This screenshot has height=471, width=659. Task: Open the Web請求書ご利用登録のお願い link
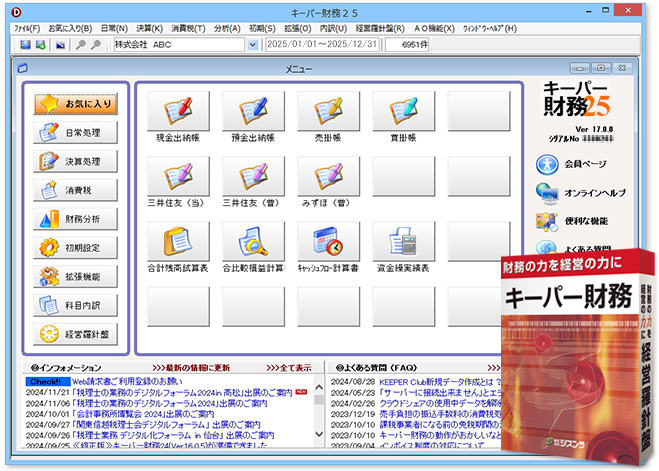[127, 382]
